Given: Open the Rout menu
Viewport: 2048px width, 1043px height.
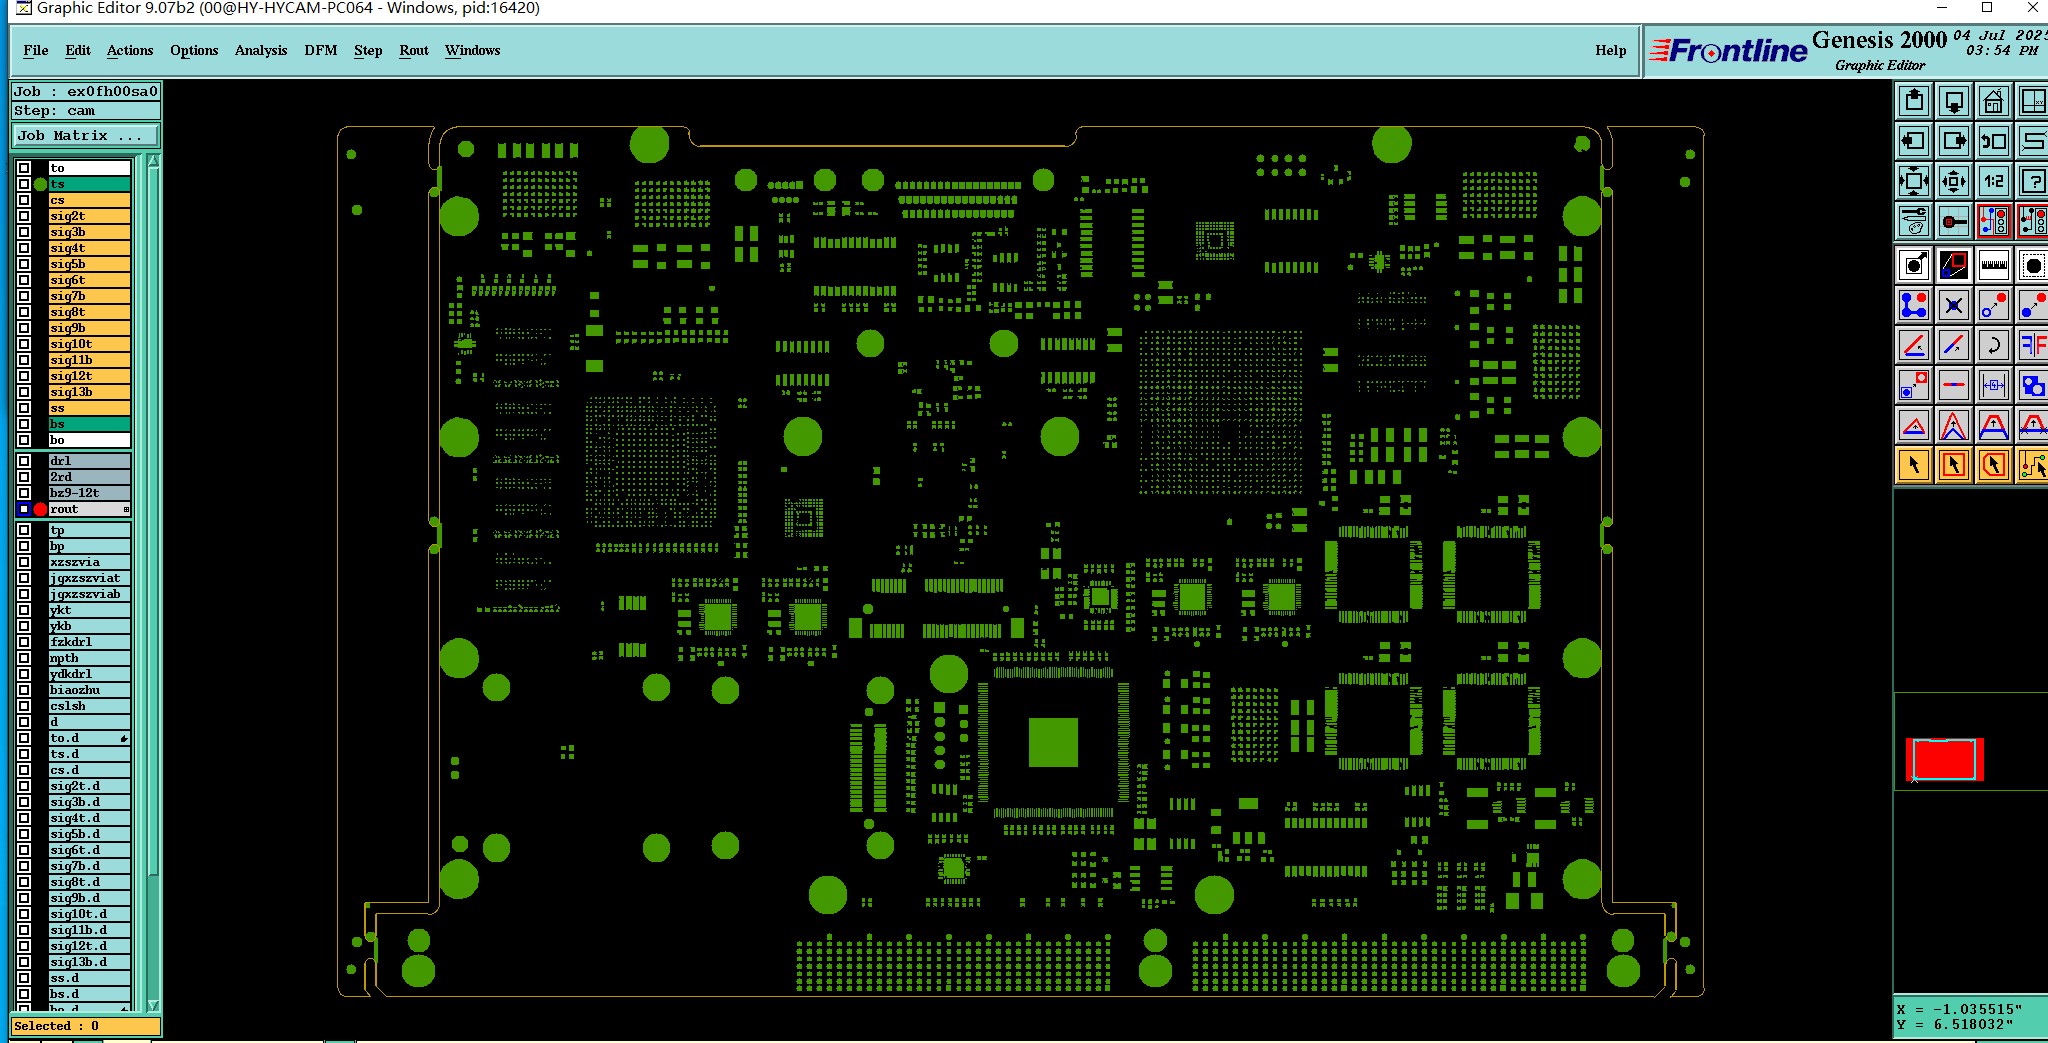Looking at the screenshot, I should [x=414, y=50].
